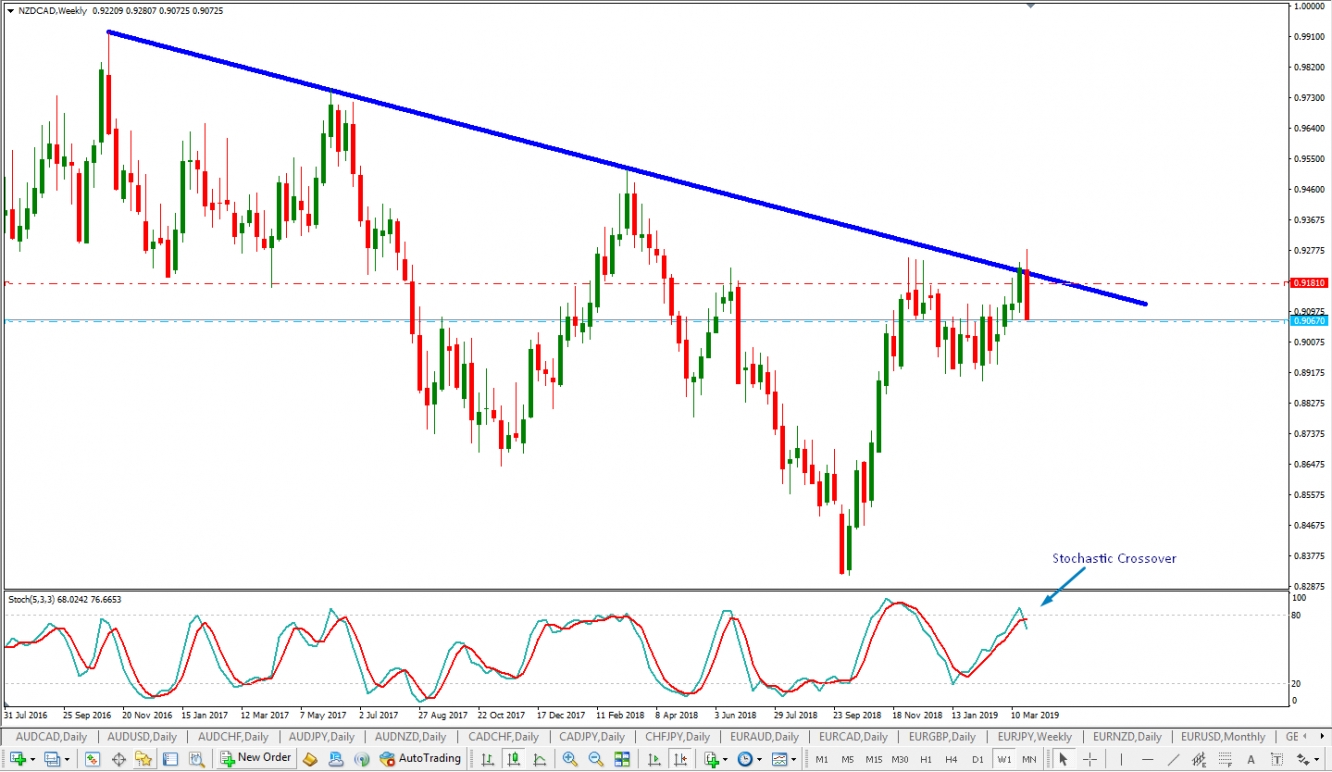
Task: Click the NZDCAD,Weekly chart title triangle
Action: [10, 10]
